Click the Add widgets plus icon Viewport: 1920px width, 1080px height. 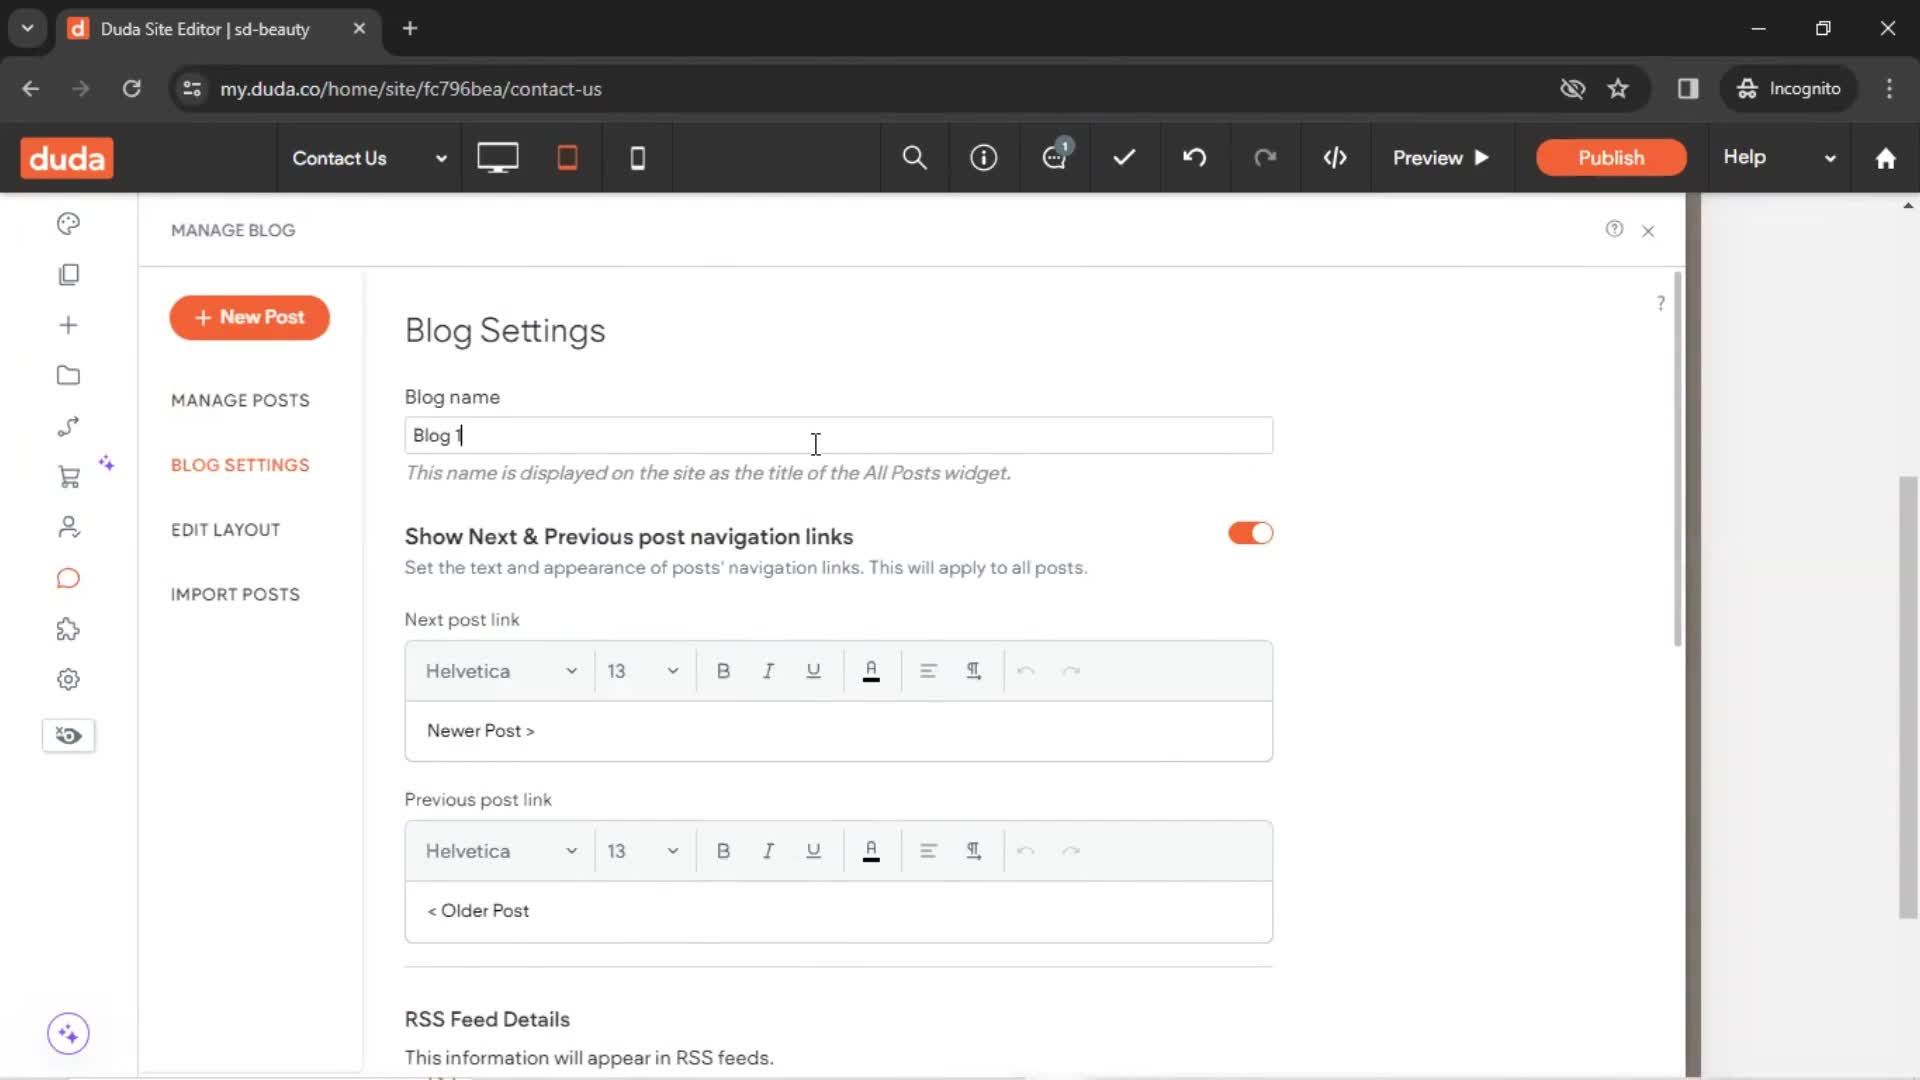click(68, 325)
